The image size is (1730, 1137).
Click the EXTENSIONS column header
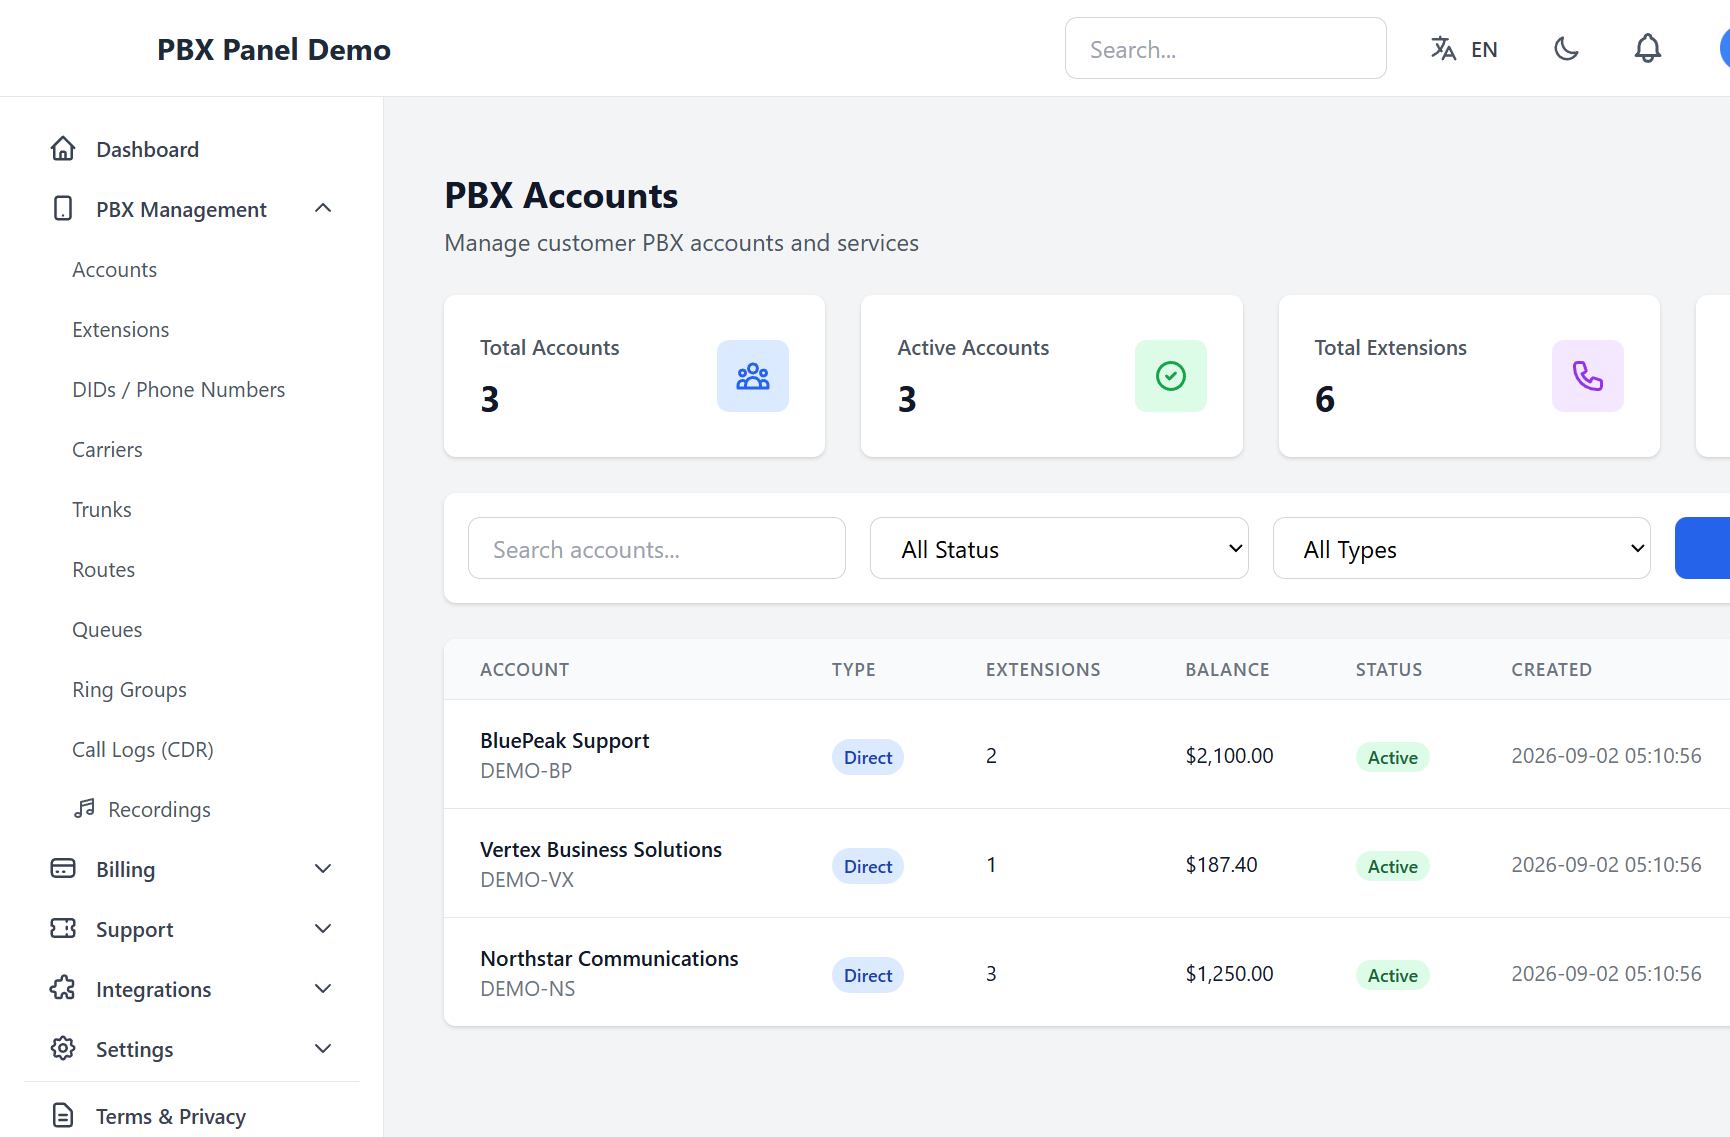point(1043,670)
